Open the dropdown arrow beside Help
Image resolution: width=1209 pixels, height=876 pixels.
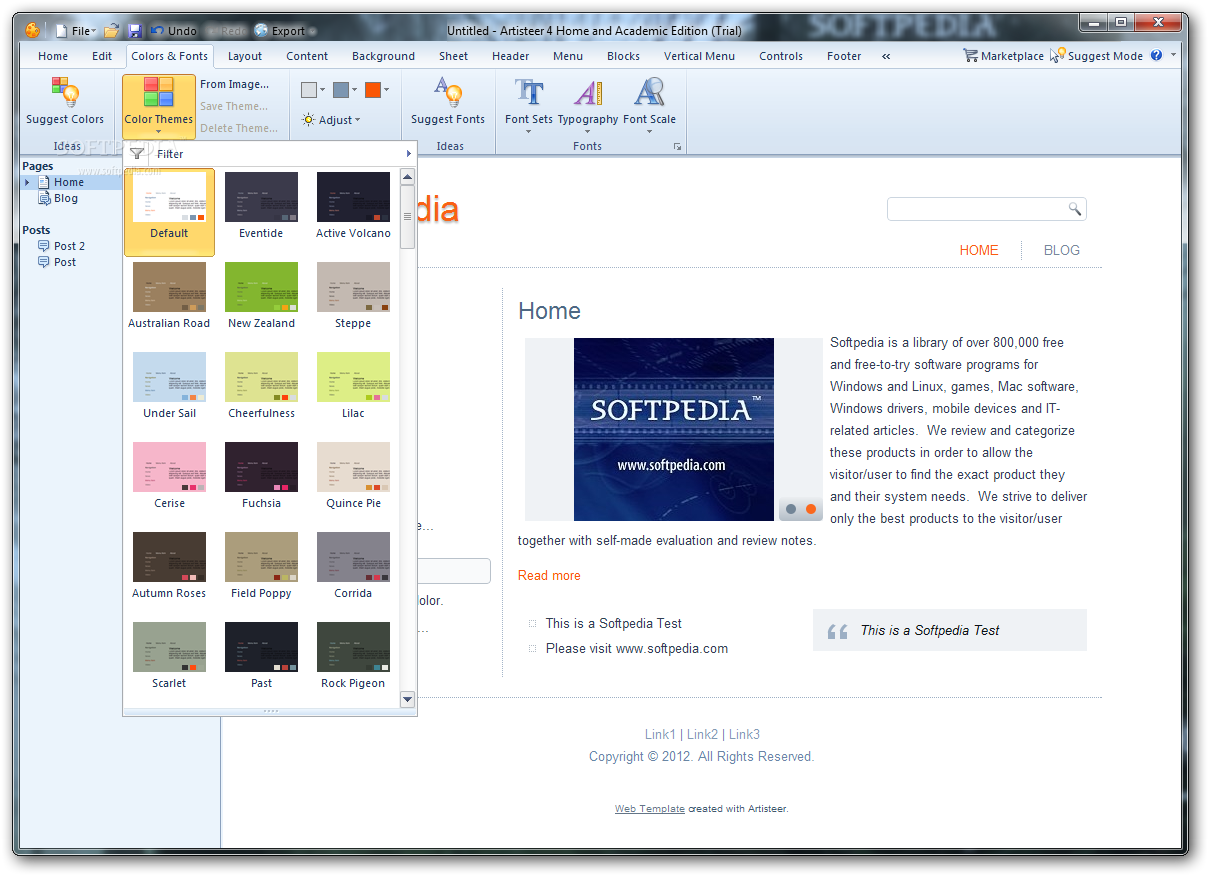[1173, 56]
